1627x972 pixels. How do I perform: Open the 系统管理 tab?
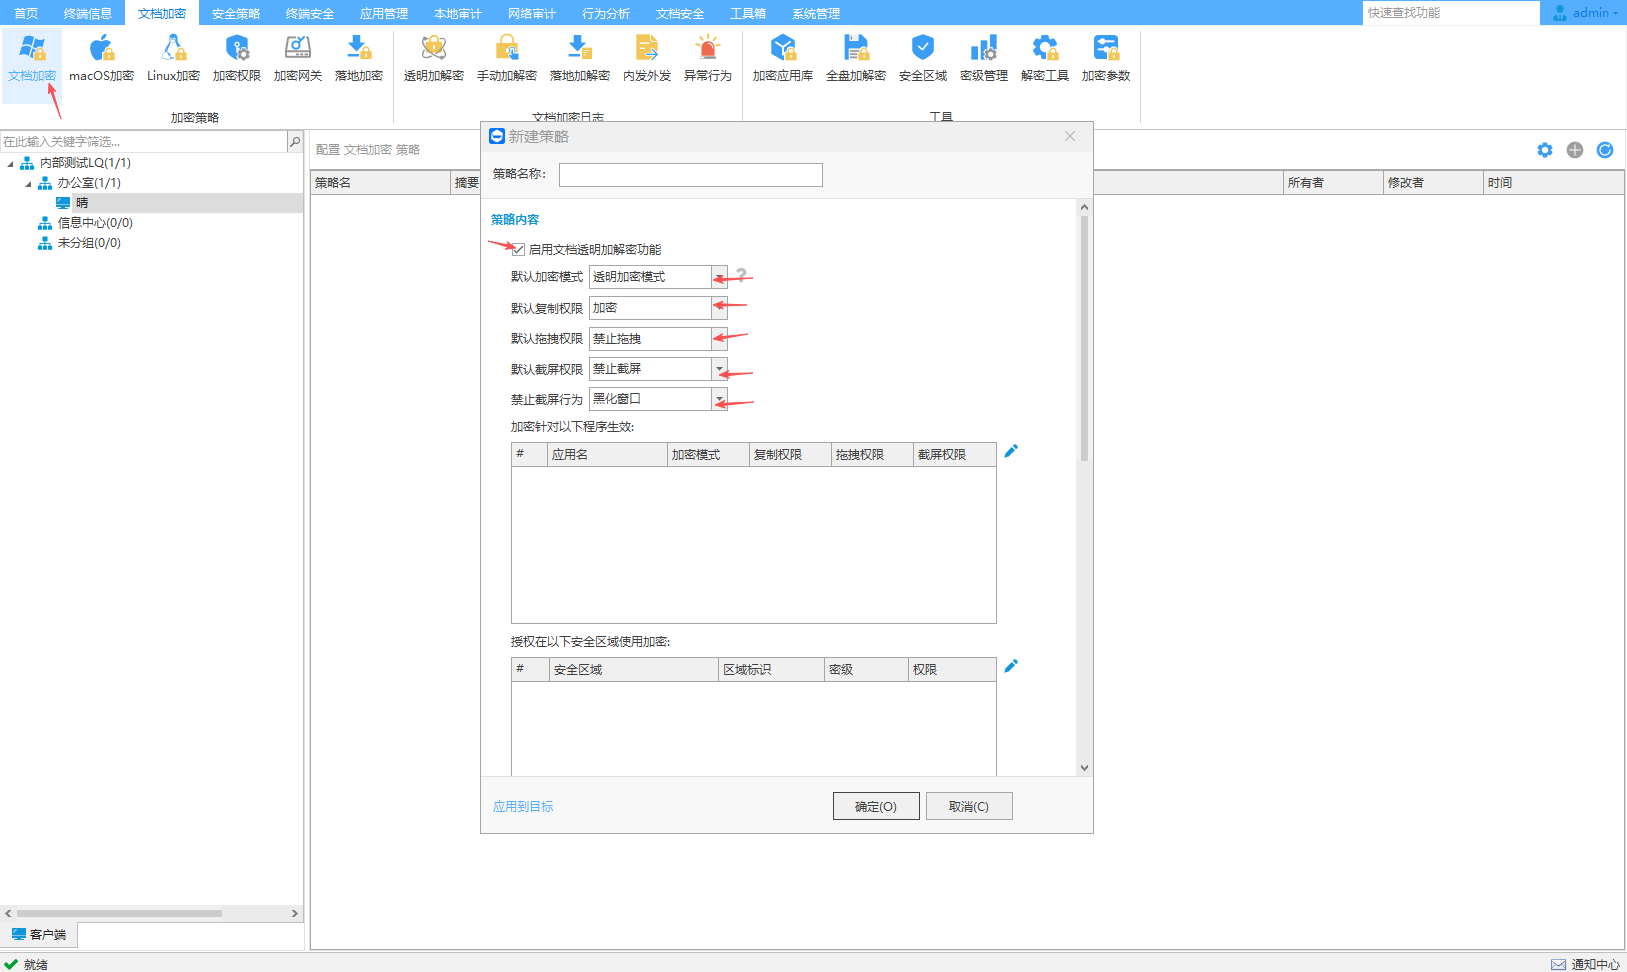815,13
